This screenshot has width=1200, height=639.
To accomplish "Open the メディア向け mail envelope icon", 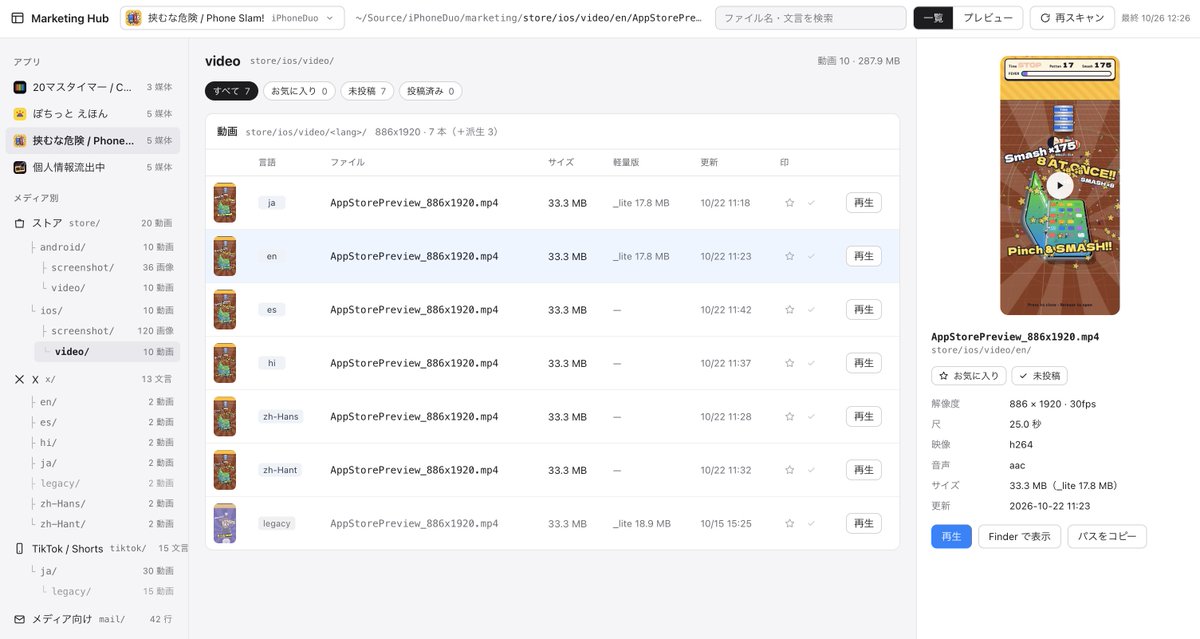I will (20, 619).
